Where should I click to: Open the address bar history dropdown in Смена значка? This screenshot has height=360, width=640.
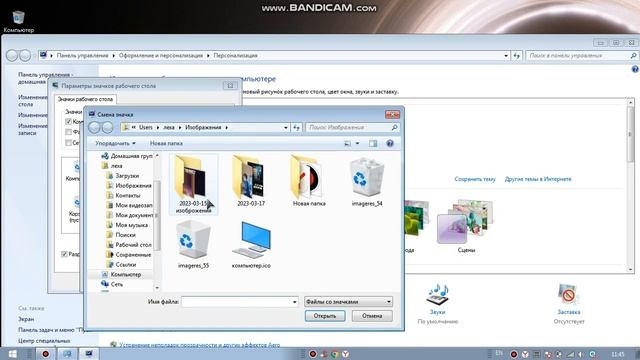pyautogui.click(x=286, y=128)
